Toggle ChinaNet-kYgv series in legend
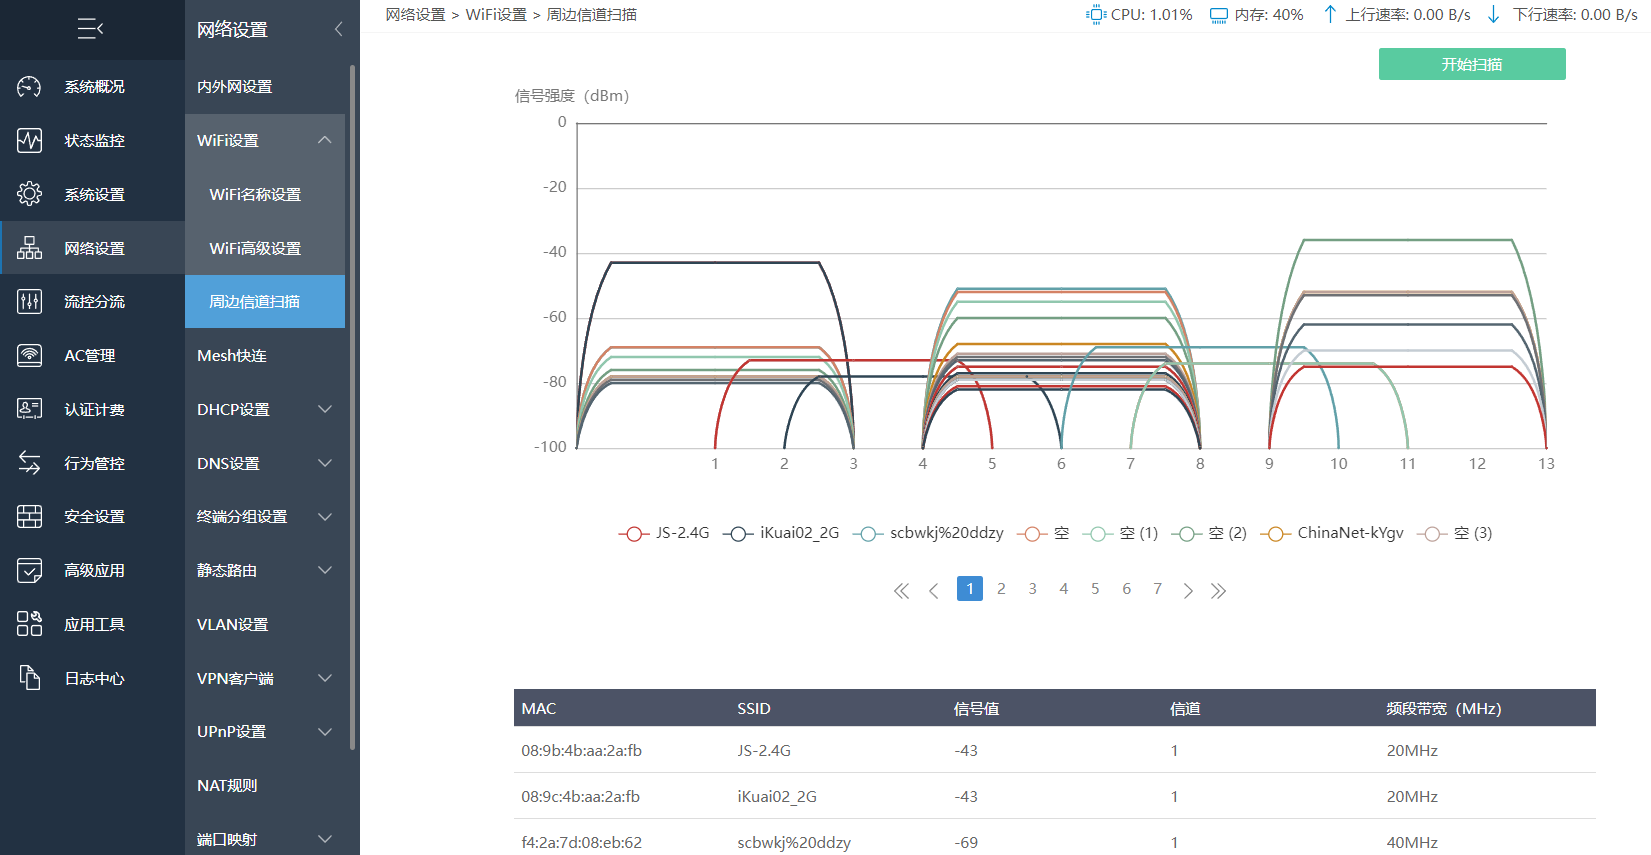Image resolution: width=1651 pixels, height=855 pixels. [x=1332, y=533]
